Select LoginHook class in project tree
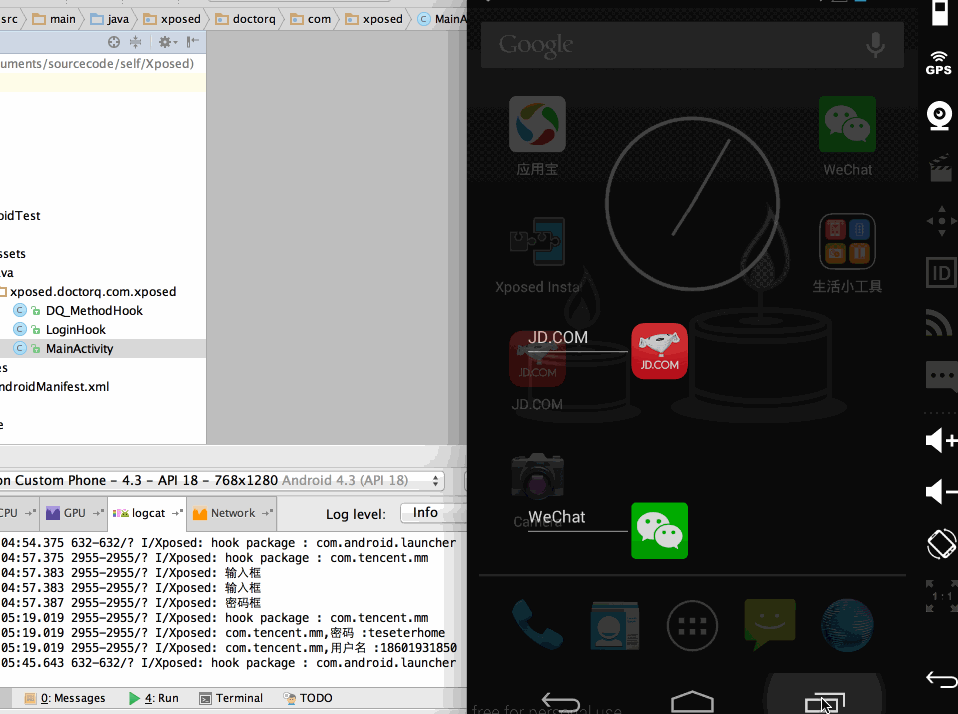958x714 pixels. tap(75, 329)
